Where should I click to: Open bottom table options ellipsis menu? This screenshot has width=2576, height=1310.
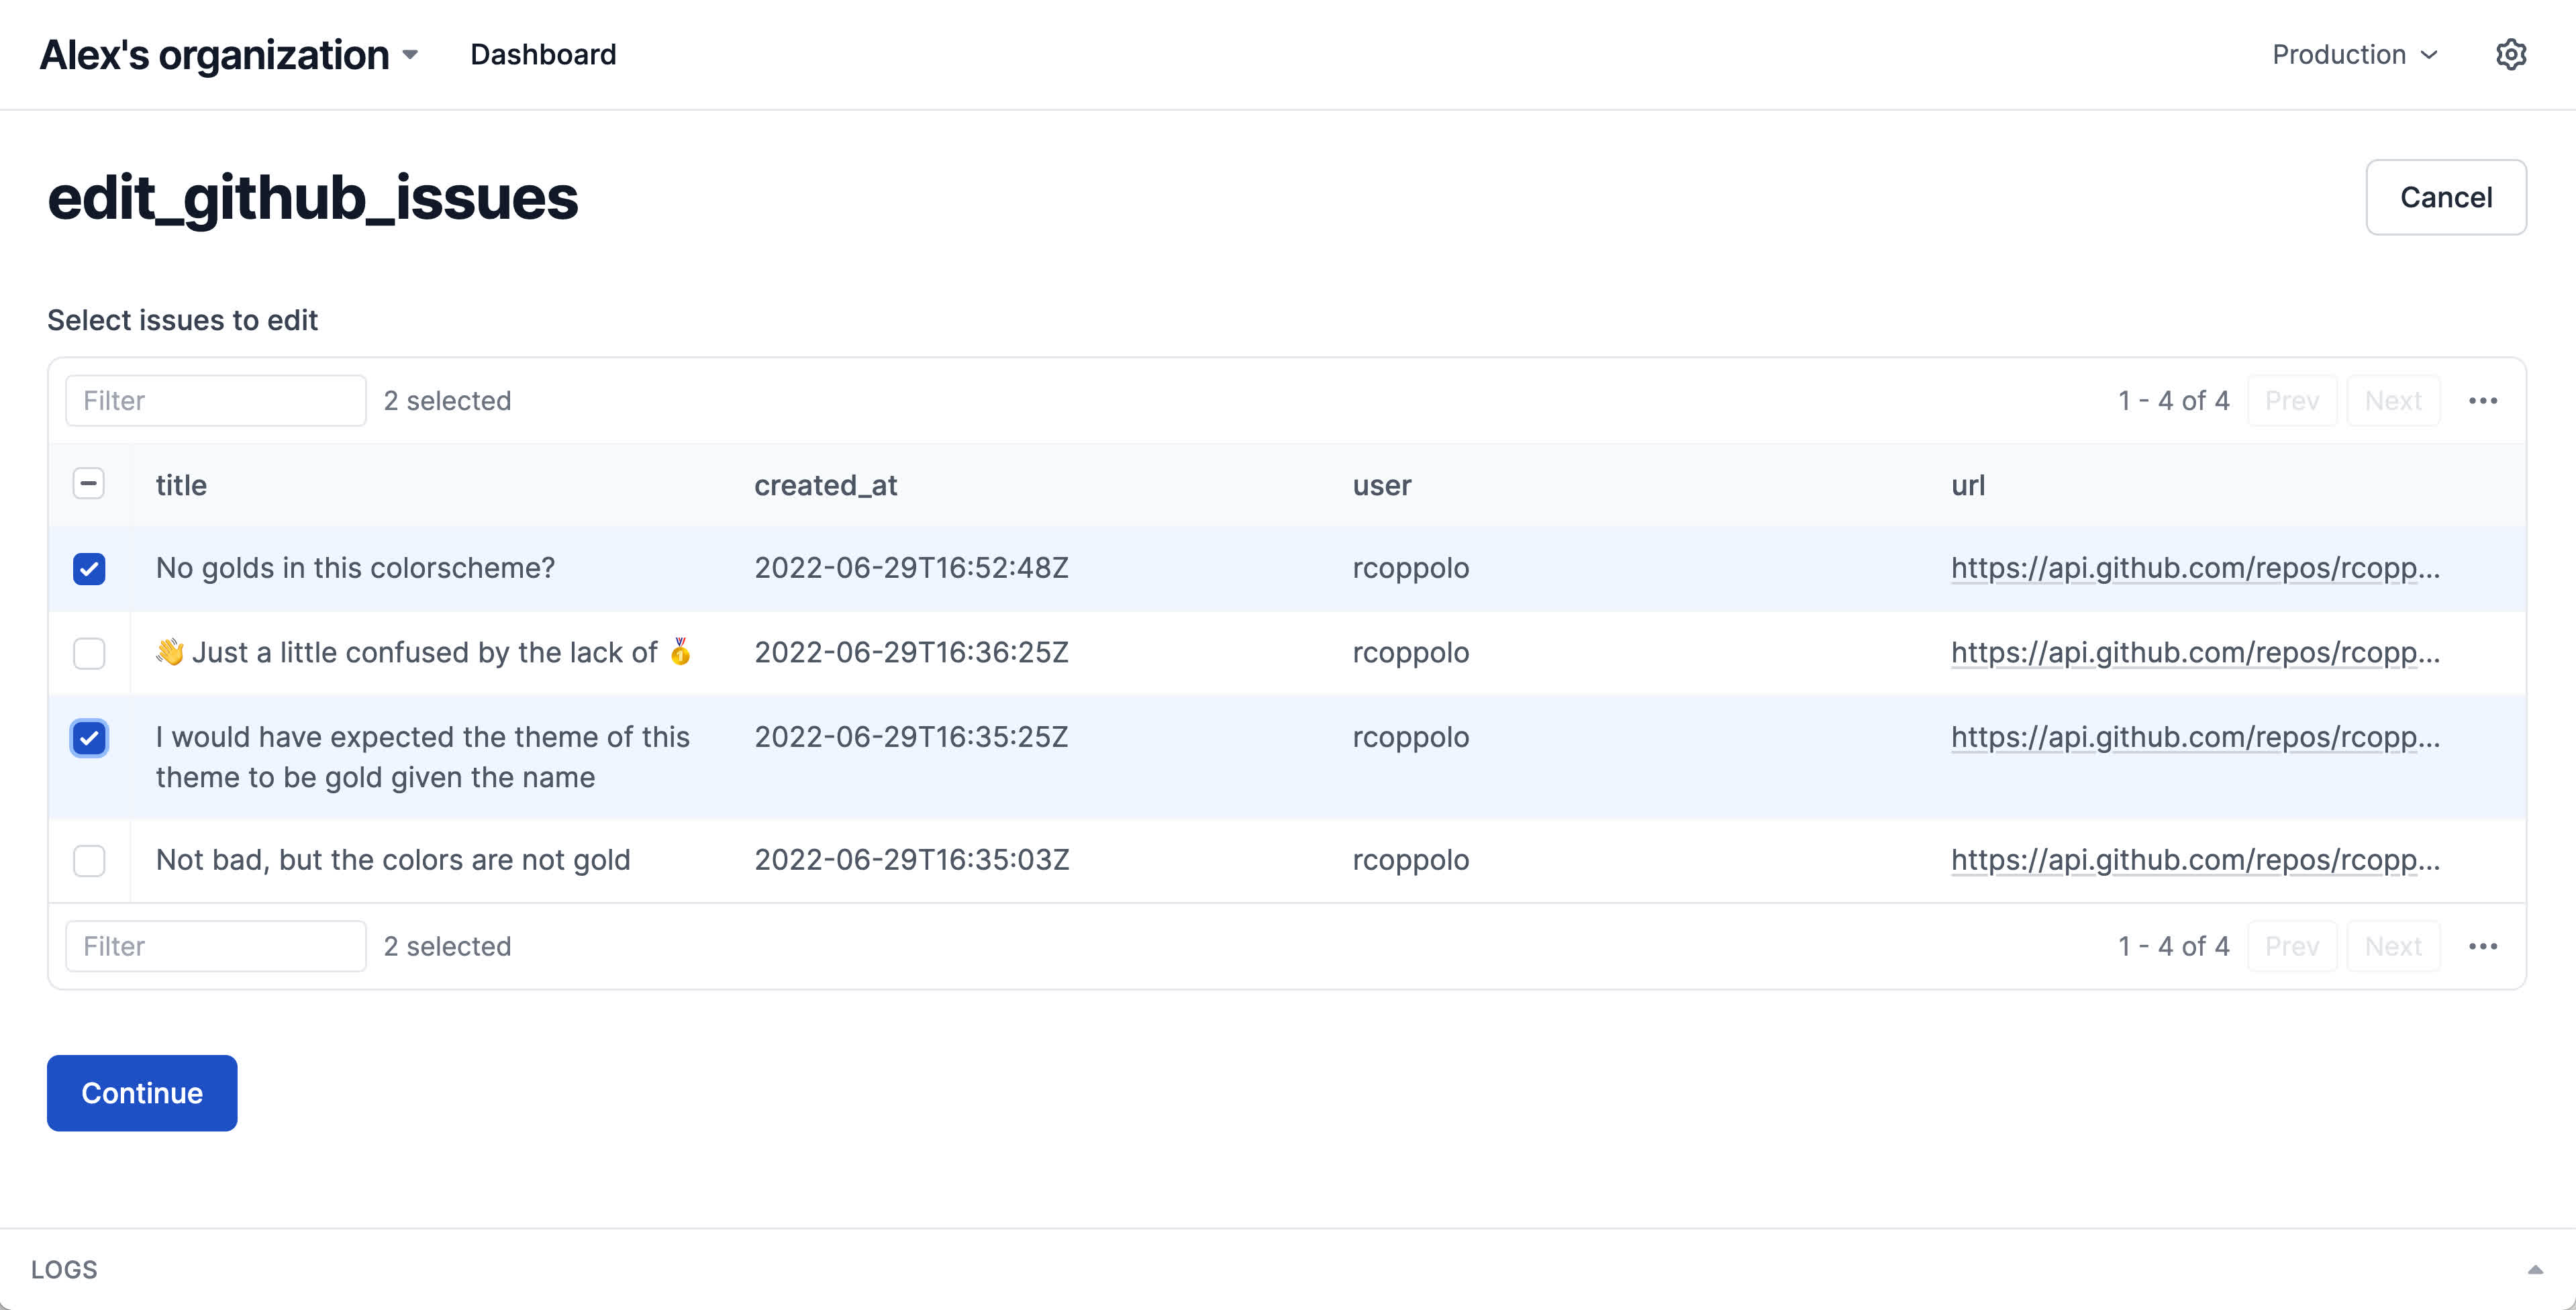tap(2482, 946)
